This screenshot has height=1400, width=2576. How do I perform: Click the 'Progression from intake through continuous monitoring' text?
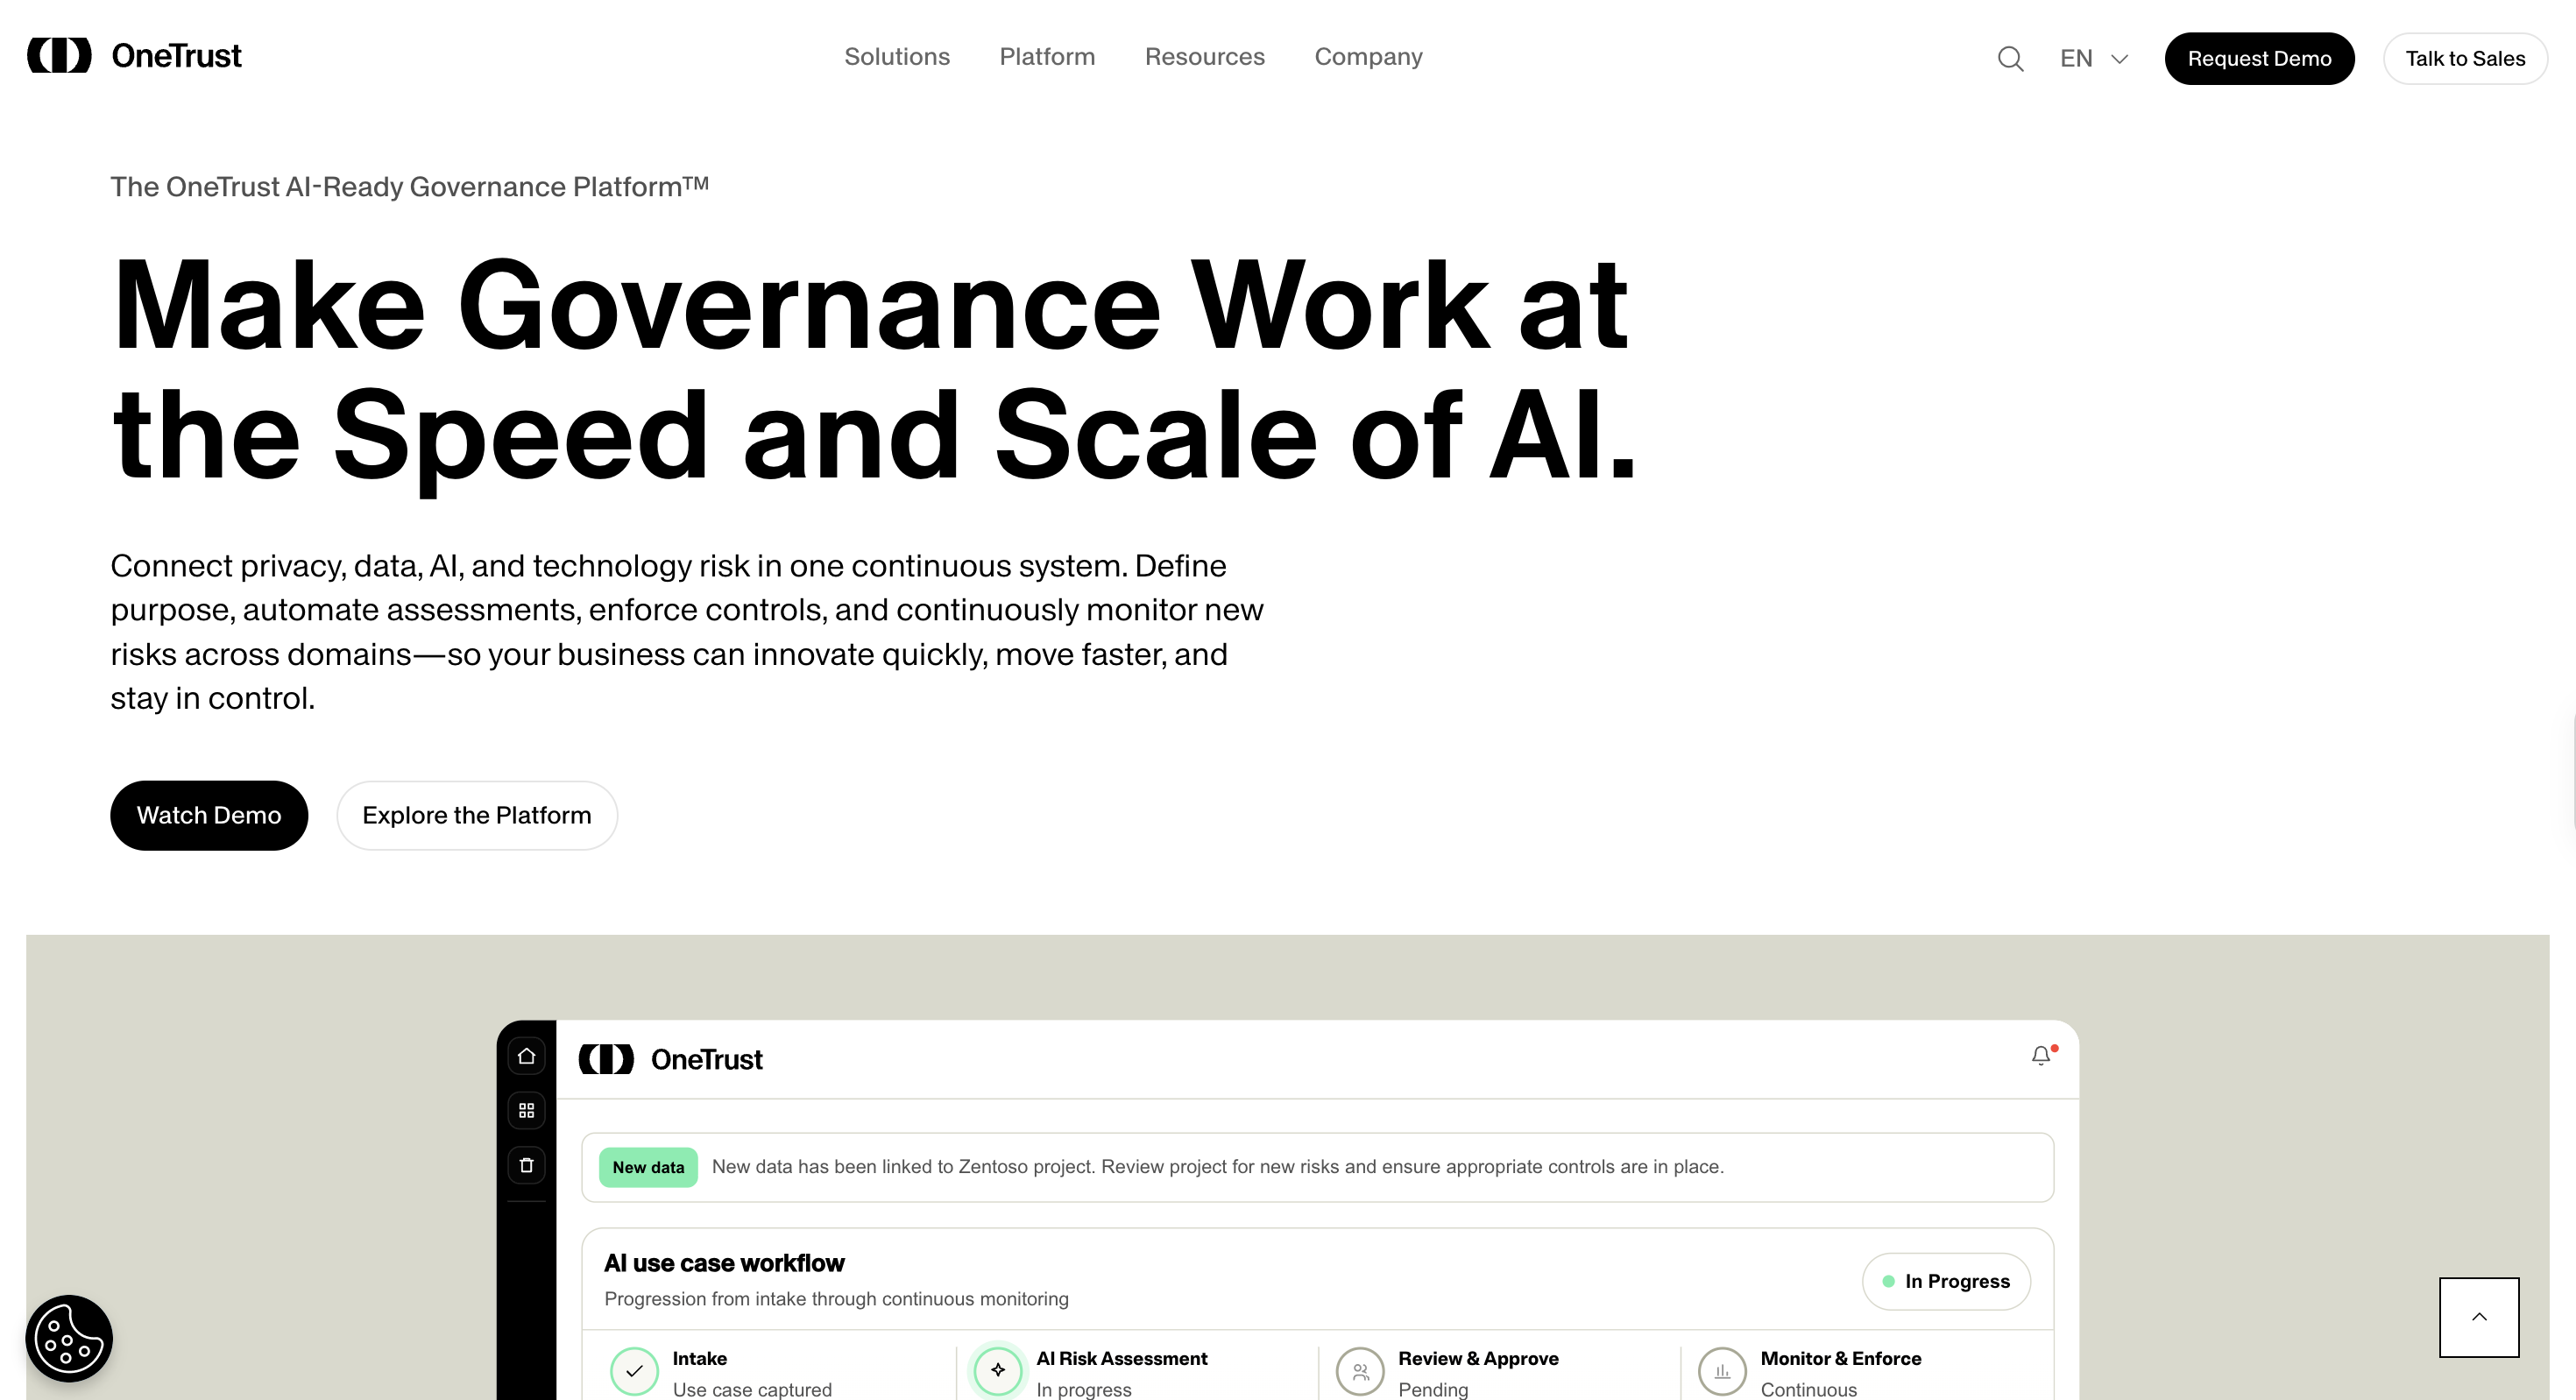point(836,1298)
